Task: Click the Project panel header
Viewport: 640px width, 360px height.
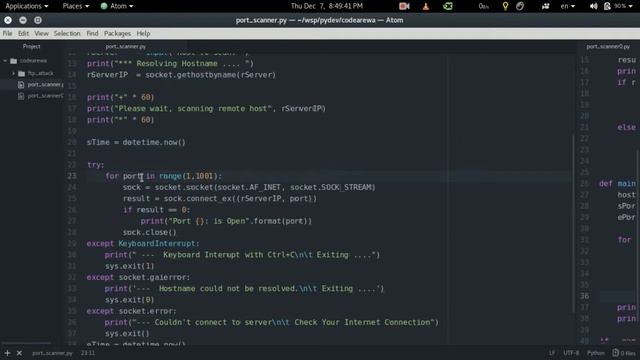Action: tap(31, 47)
